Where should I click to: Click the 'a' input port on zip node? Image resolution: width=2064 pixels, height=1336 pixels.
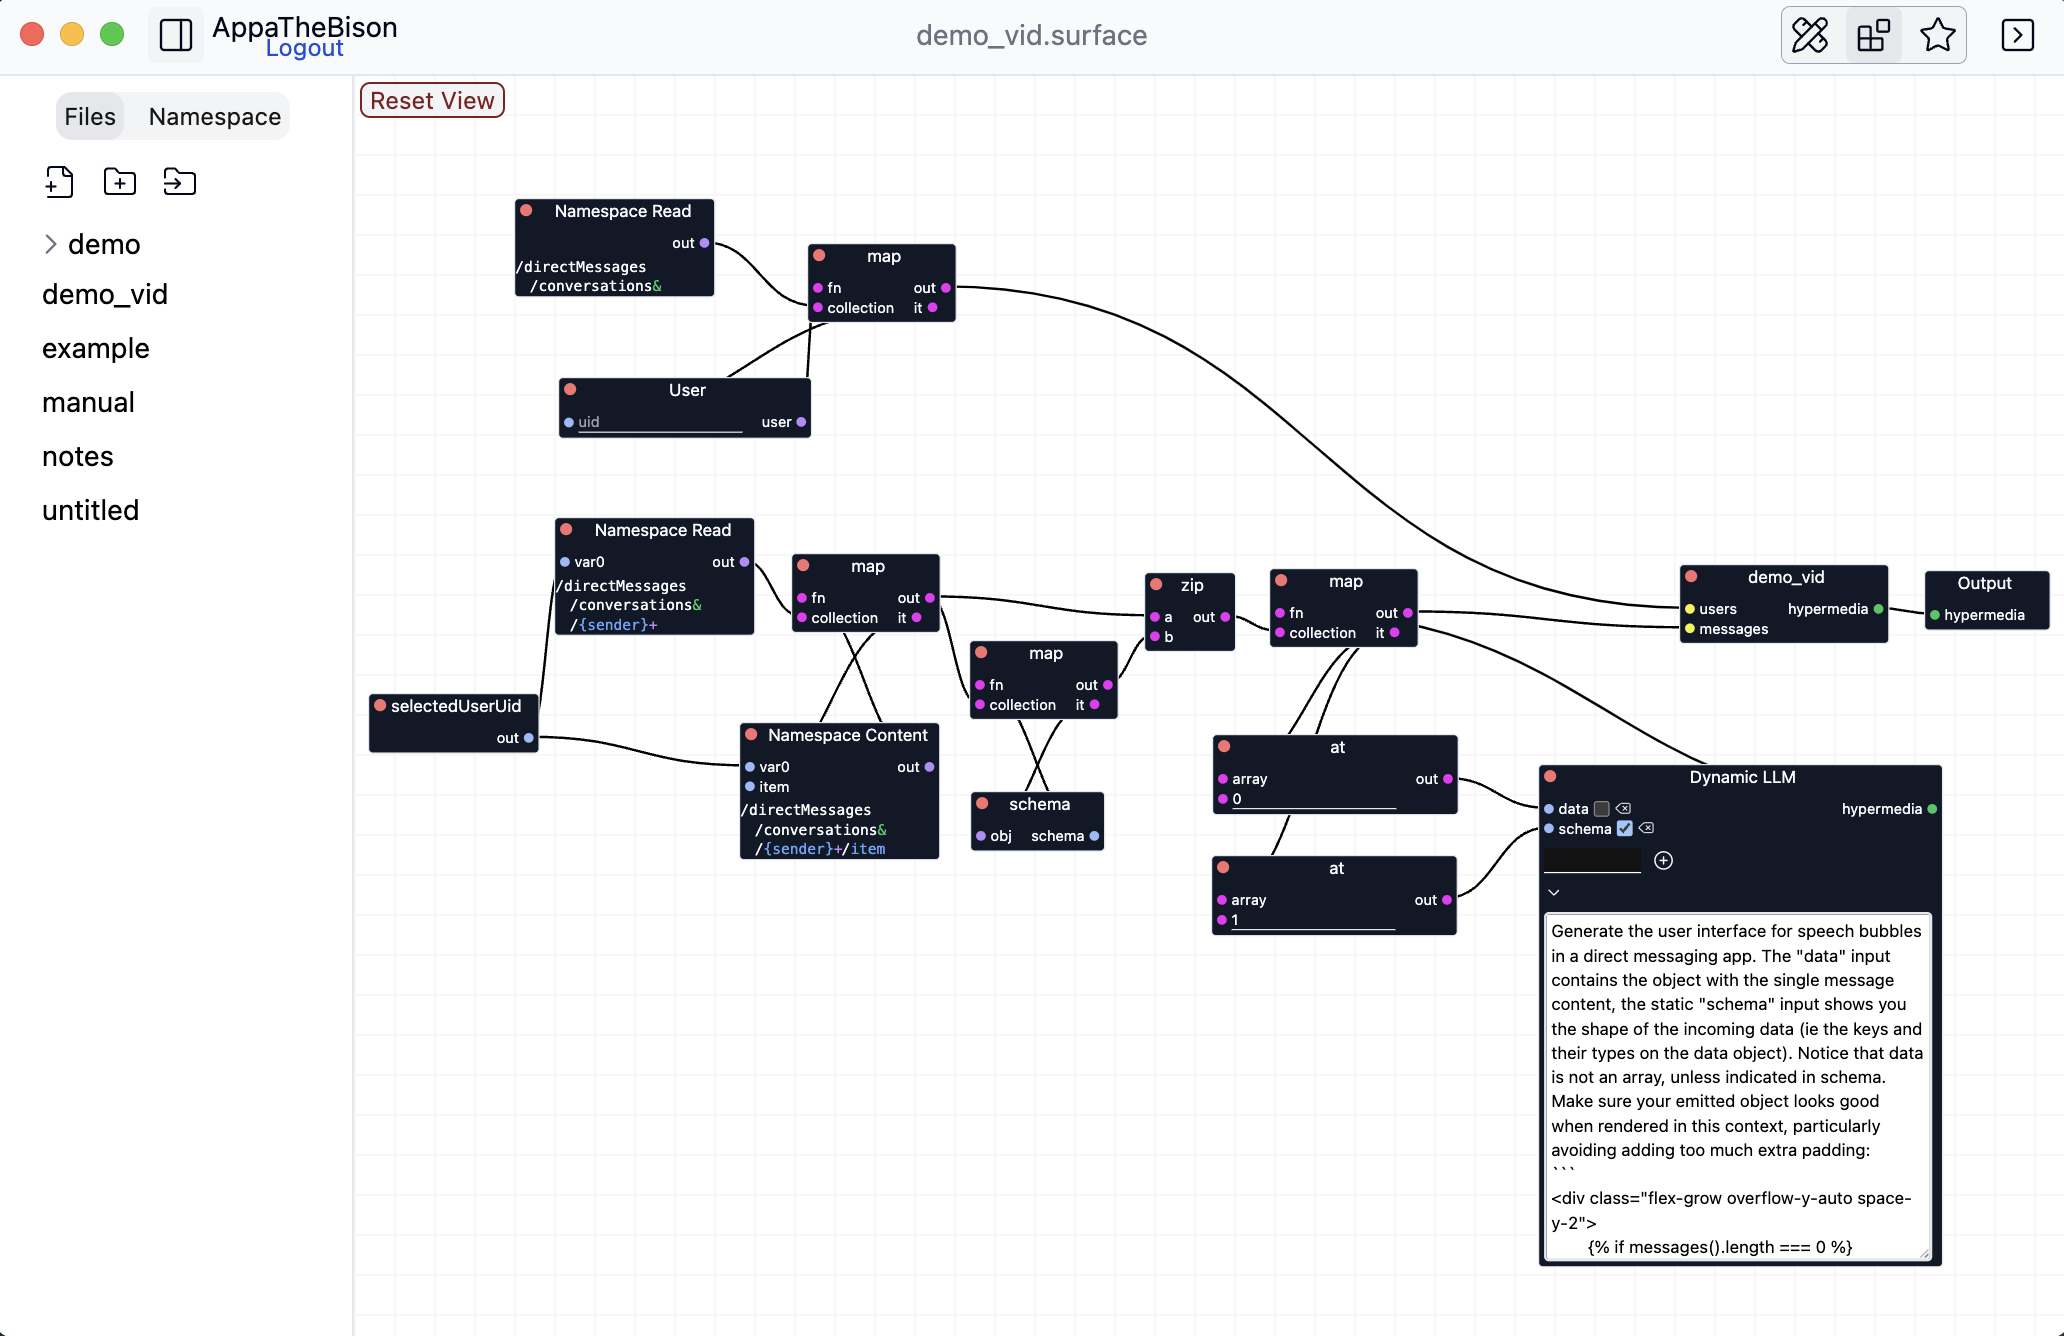[1155, 617]
